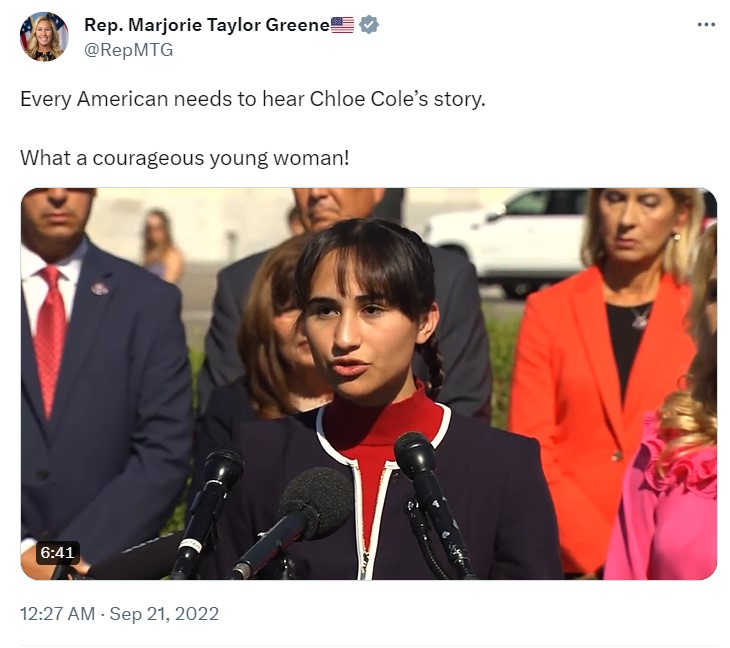Open the three-dot more options menu
Screen dimensions: 730x648
click(x=706, y=25)
